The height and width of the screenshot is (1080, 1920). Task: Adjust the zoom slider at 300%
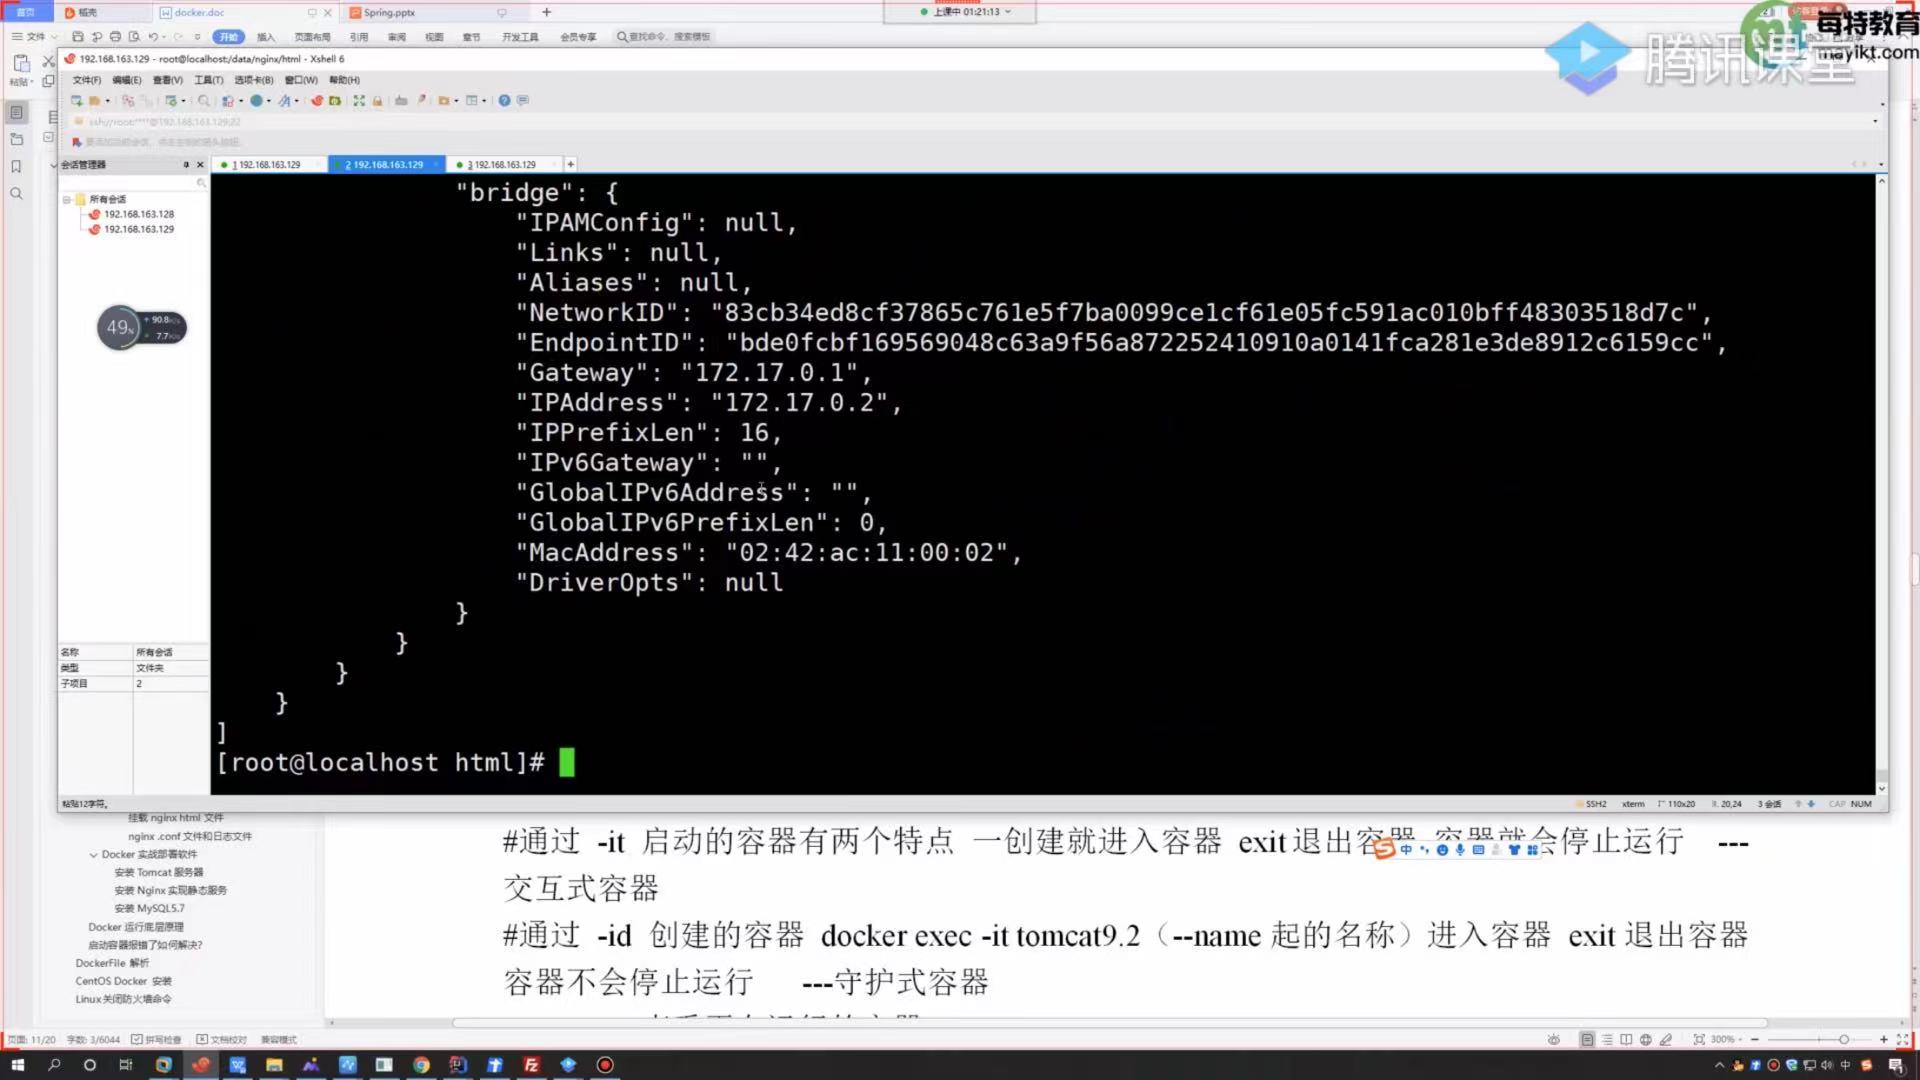(1844, 1039)
